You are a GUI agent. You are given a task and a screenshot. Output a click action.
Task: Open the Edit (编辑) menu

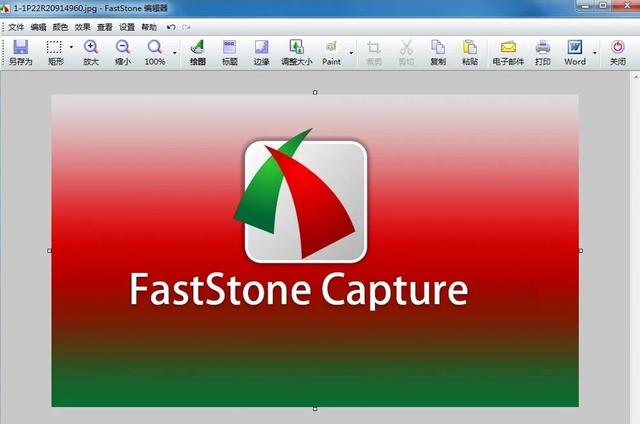click(x=38, y=27)
